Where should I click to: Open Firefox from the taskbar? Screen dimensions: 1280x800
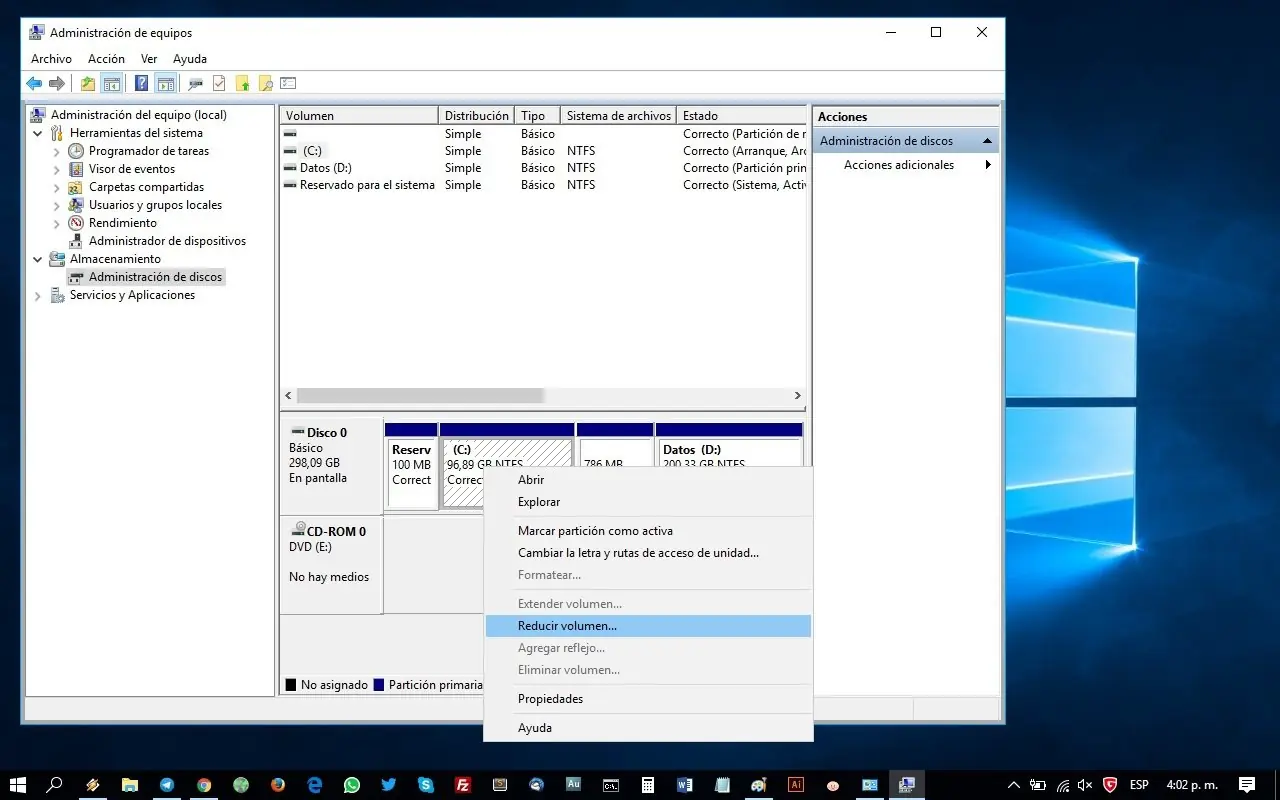[x=278, y=785]
